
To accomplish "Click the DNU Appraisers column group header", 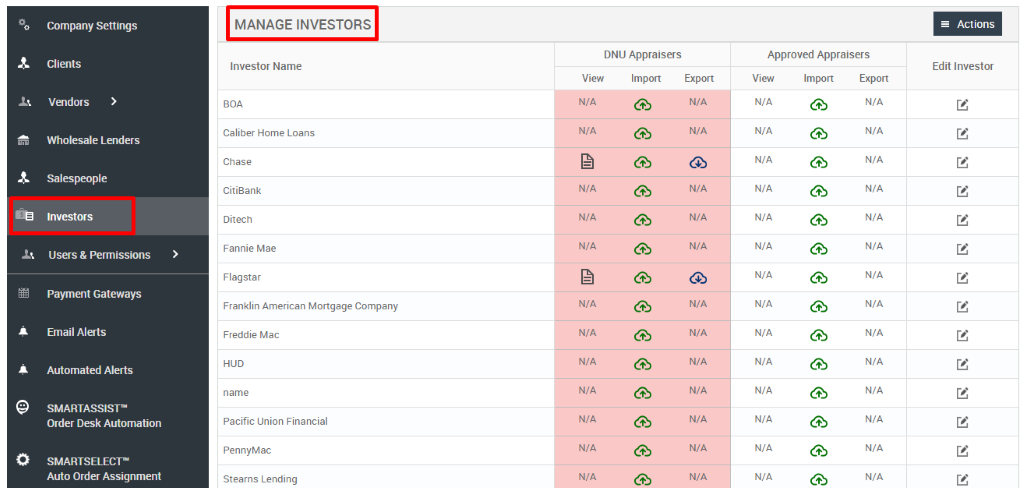I will [x=643, y=55].
